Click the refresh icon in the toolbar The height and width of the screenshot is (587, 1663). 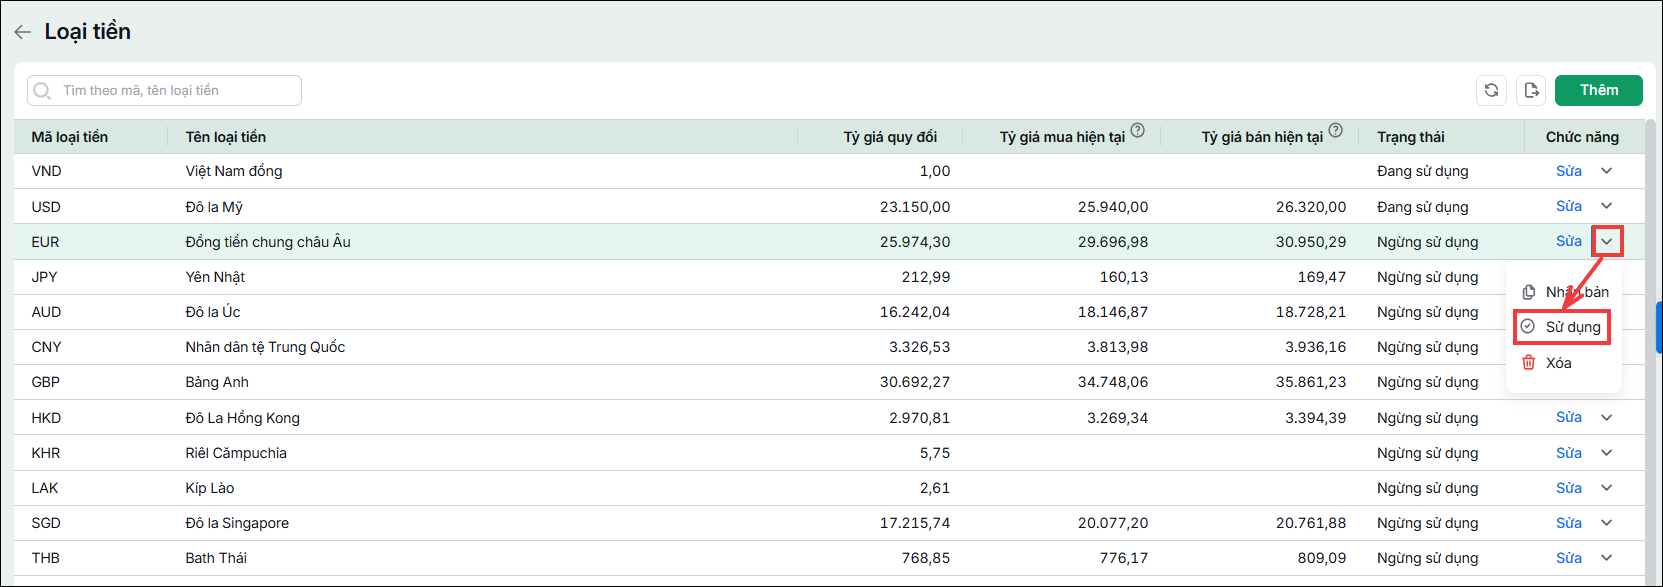pyautogui.click(x=1491, y=90)
